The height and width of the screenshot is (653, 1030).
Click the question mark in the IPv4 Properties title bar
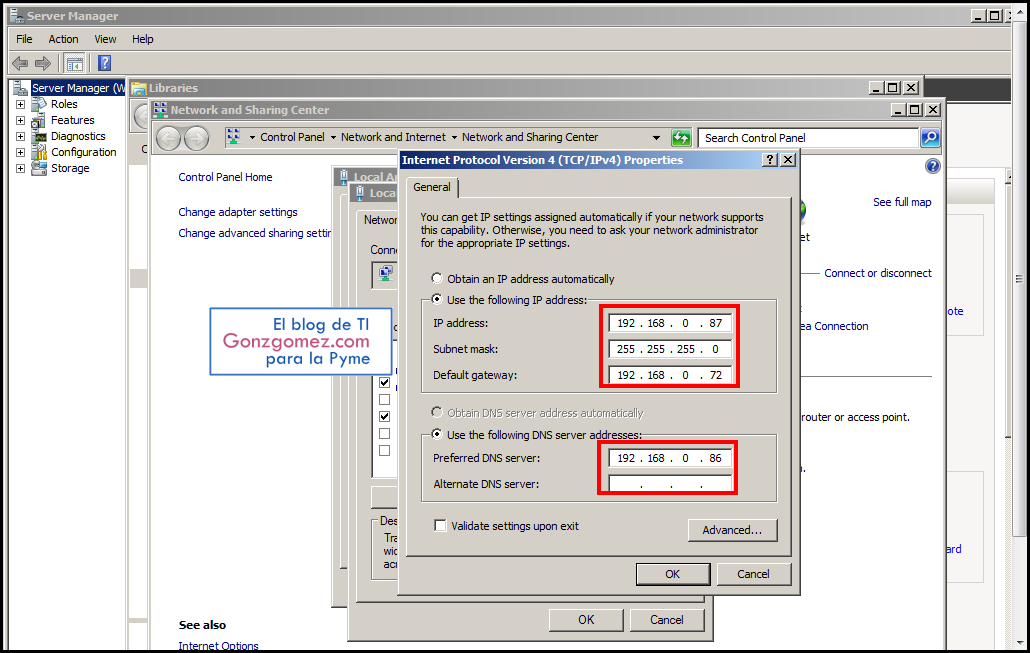click(770, 160)
